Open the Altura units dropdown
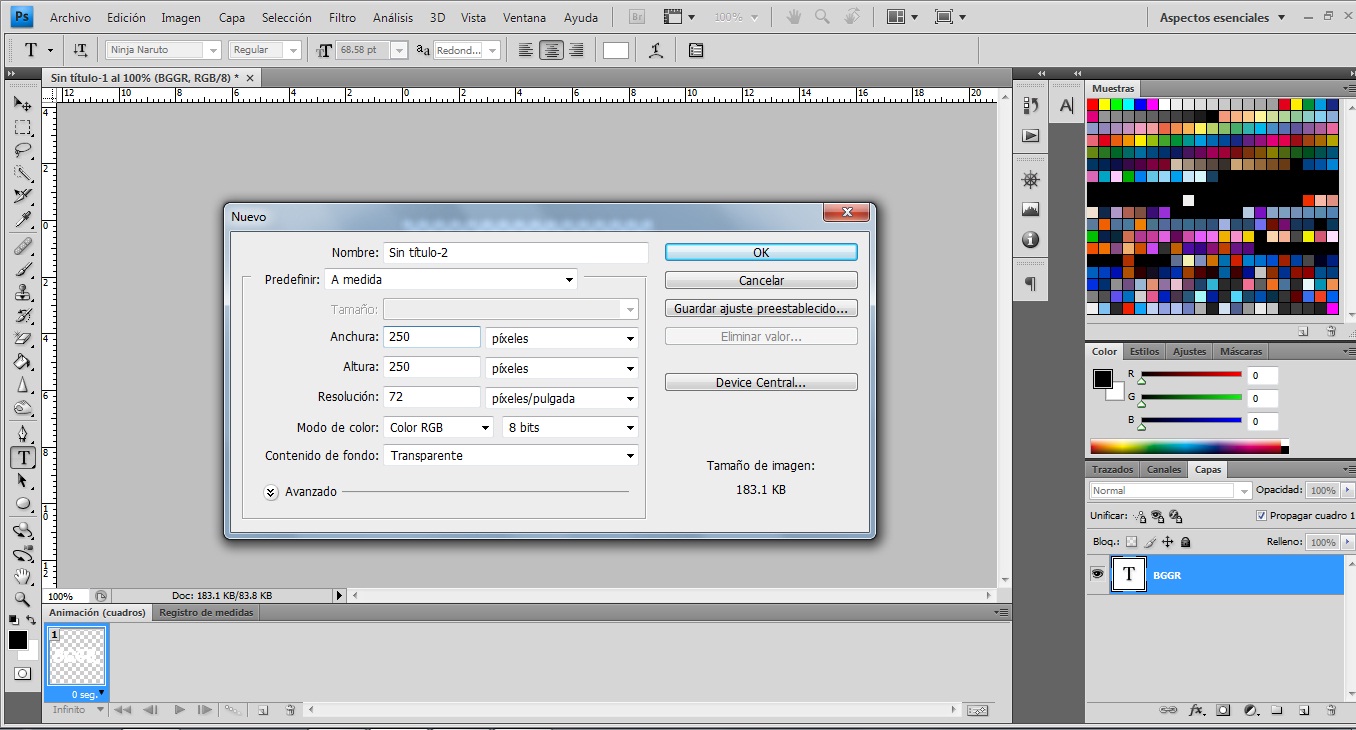 (562, 368)
